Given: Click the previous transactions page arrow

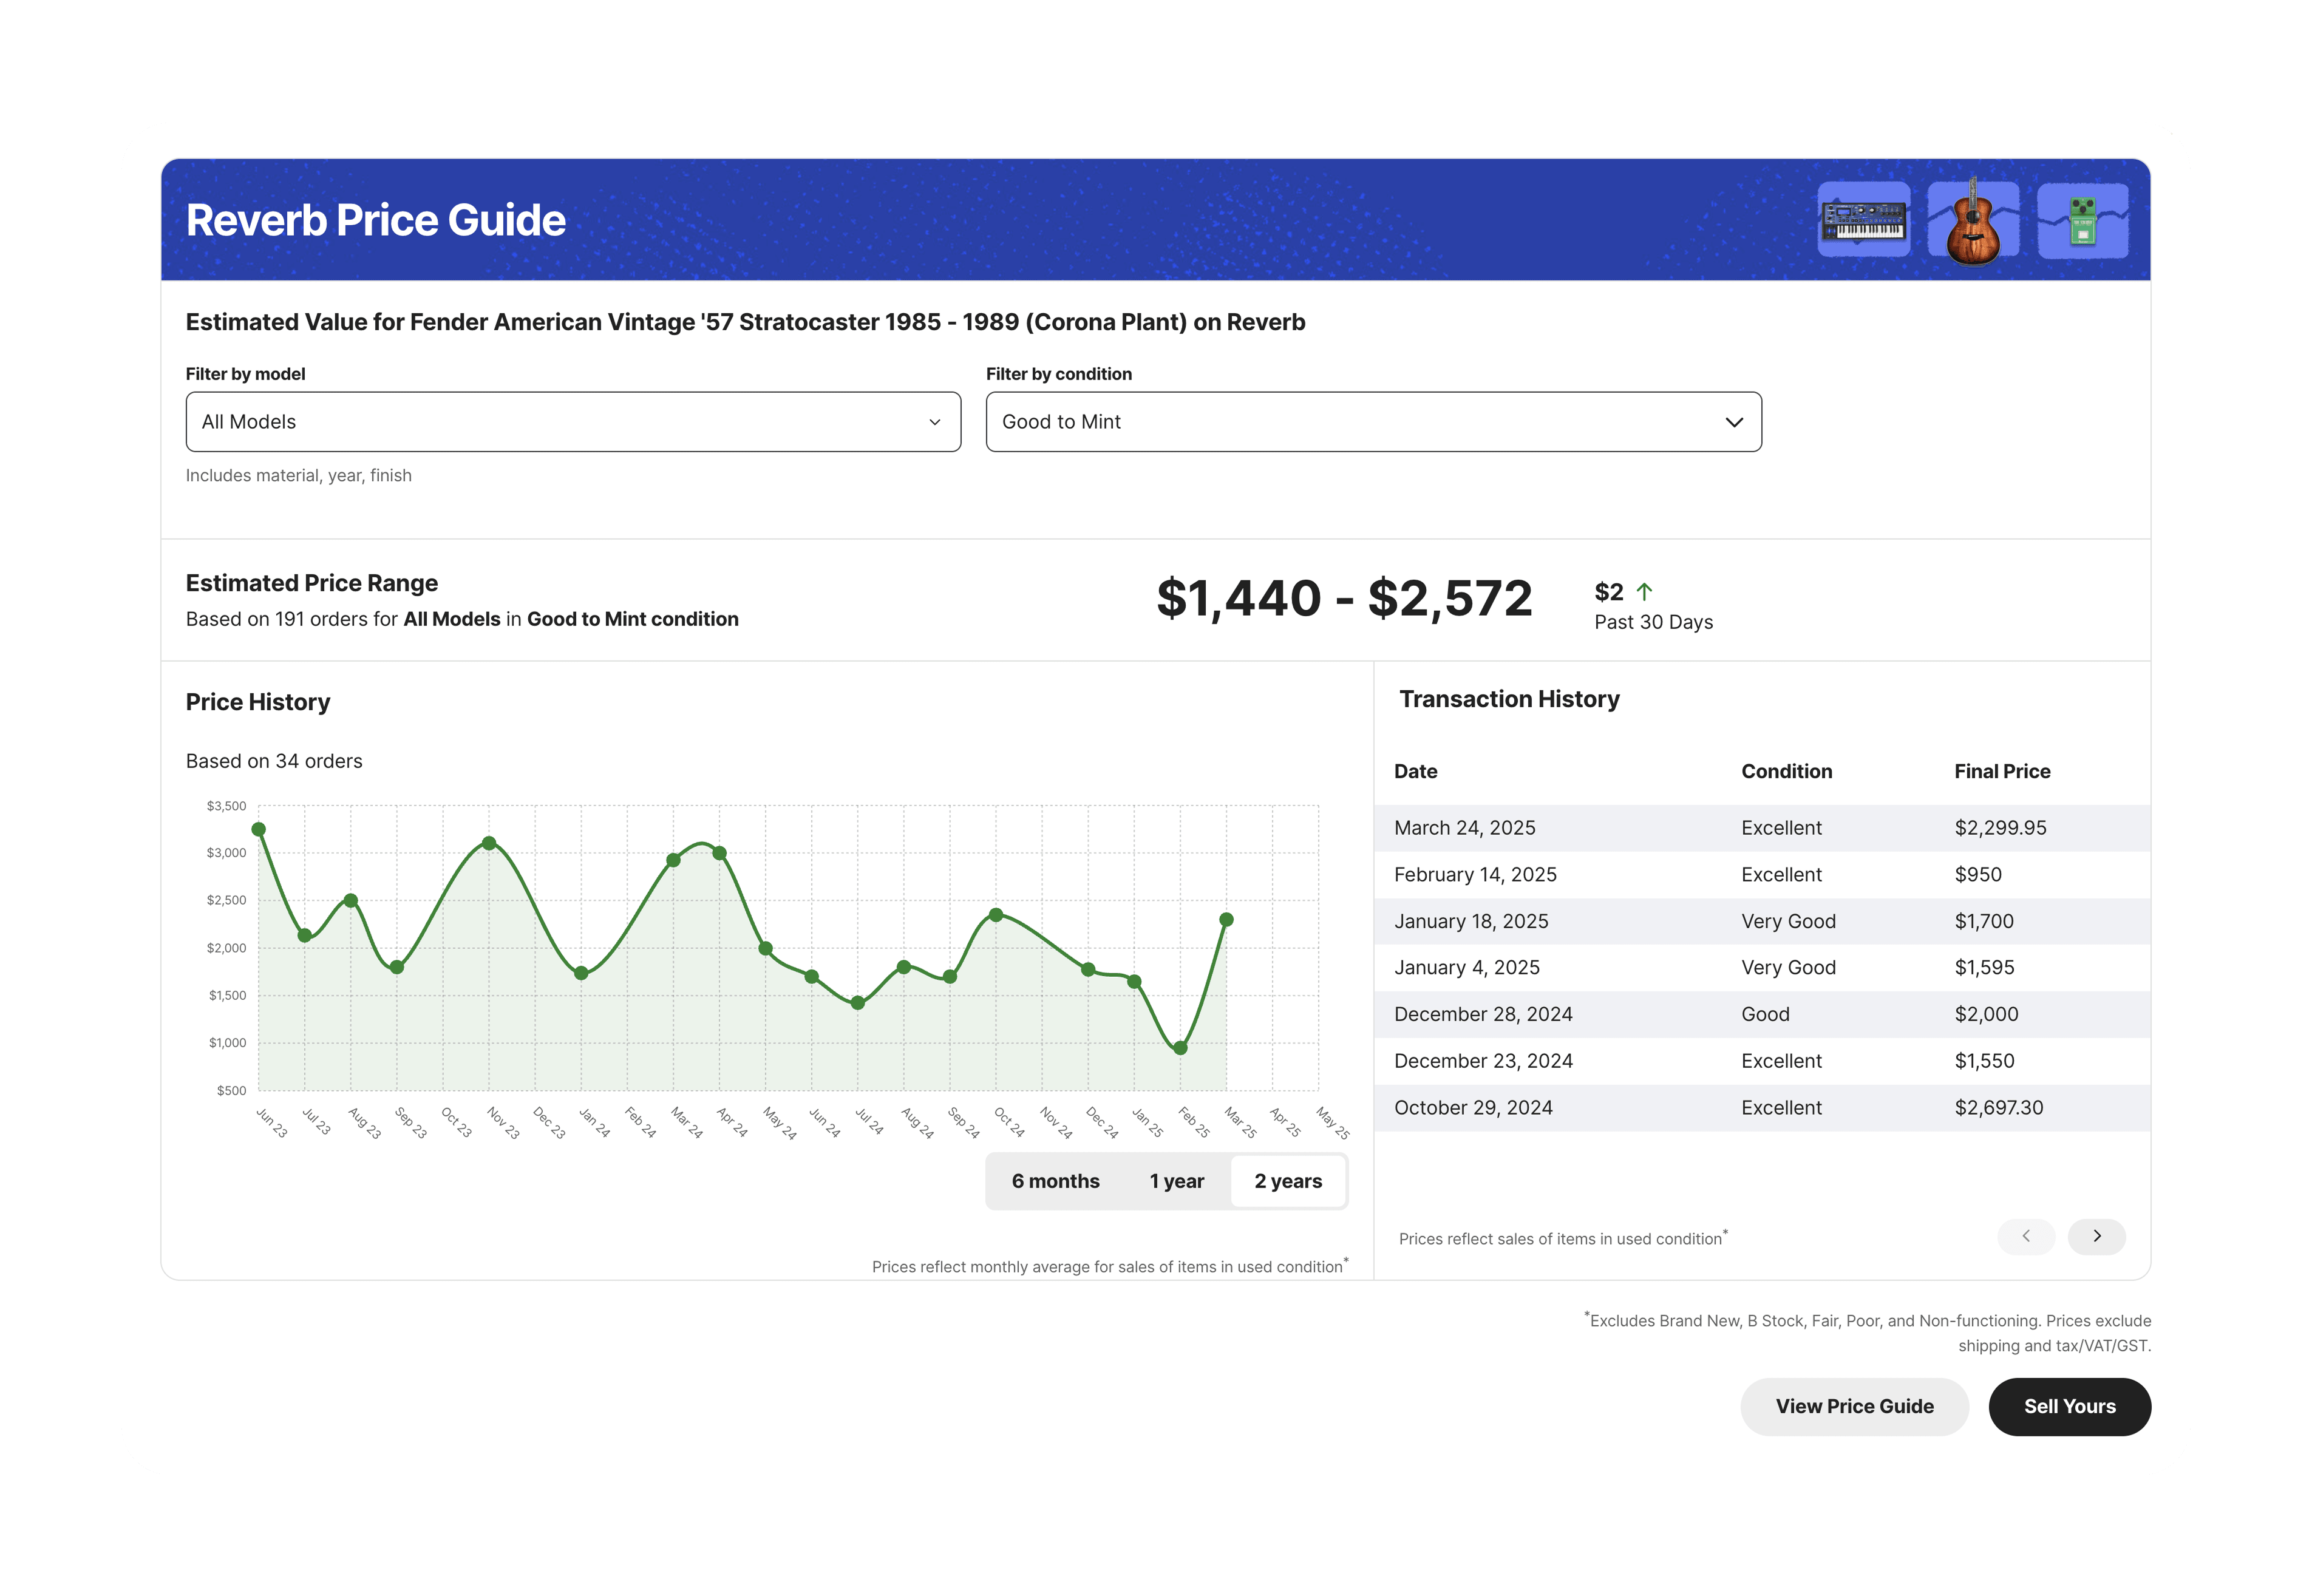Looking at the screenshot, I should click(x=2027, y=1237).
